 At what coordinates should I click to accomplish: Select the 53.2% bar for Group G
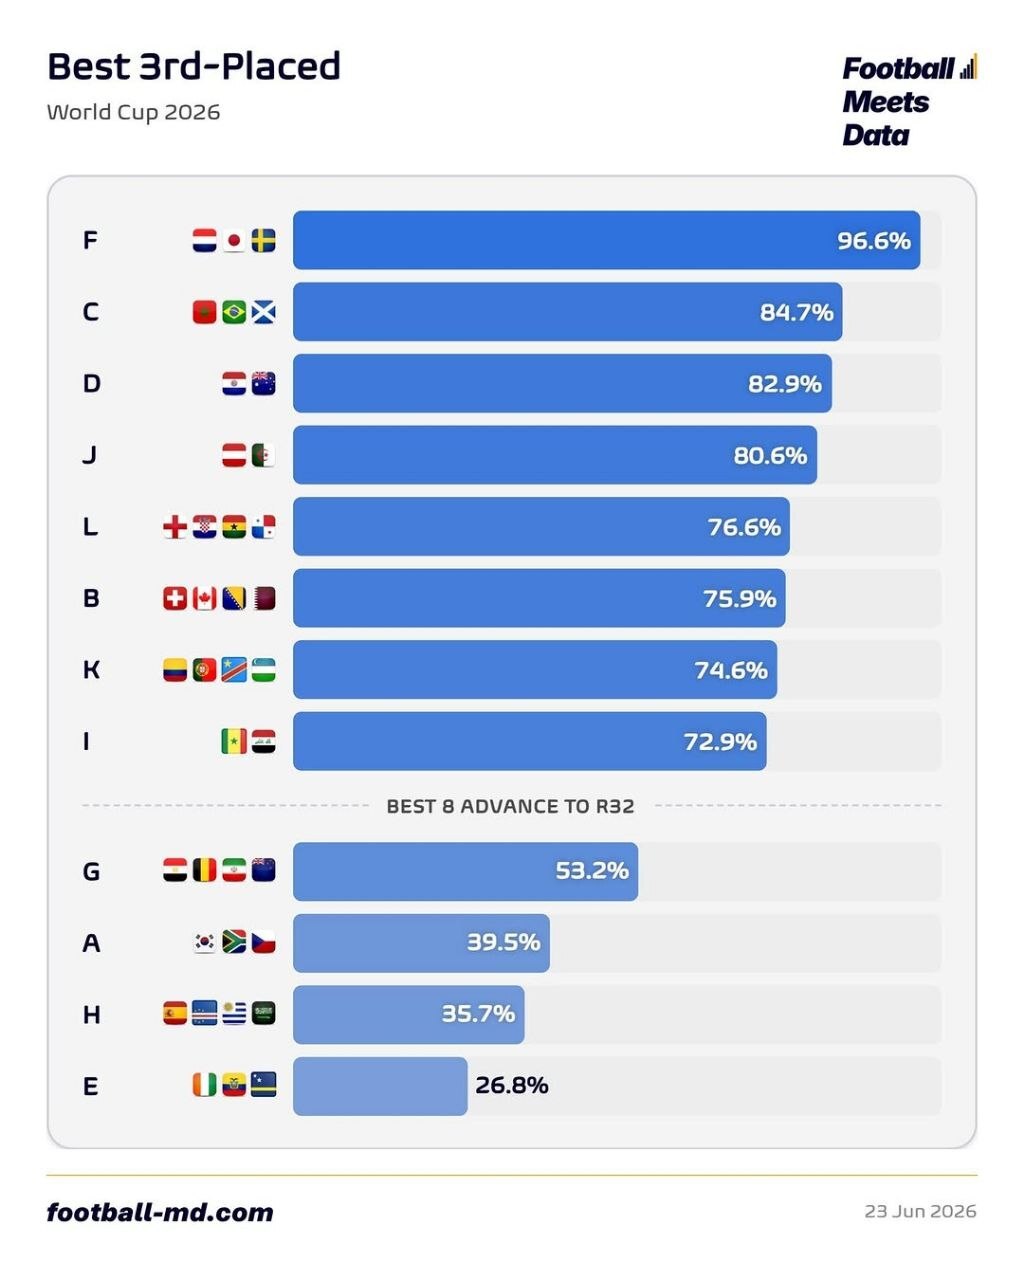(x=465, y=871)
